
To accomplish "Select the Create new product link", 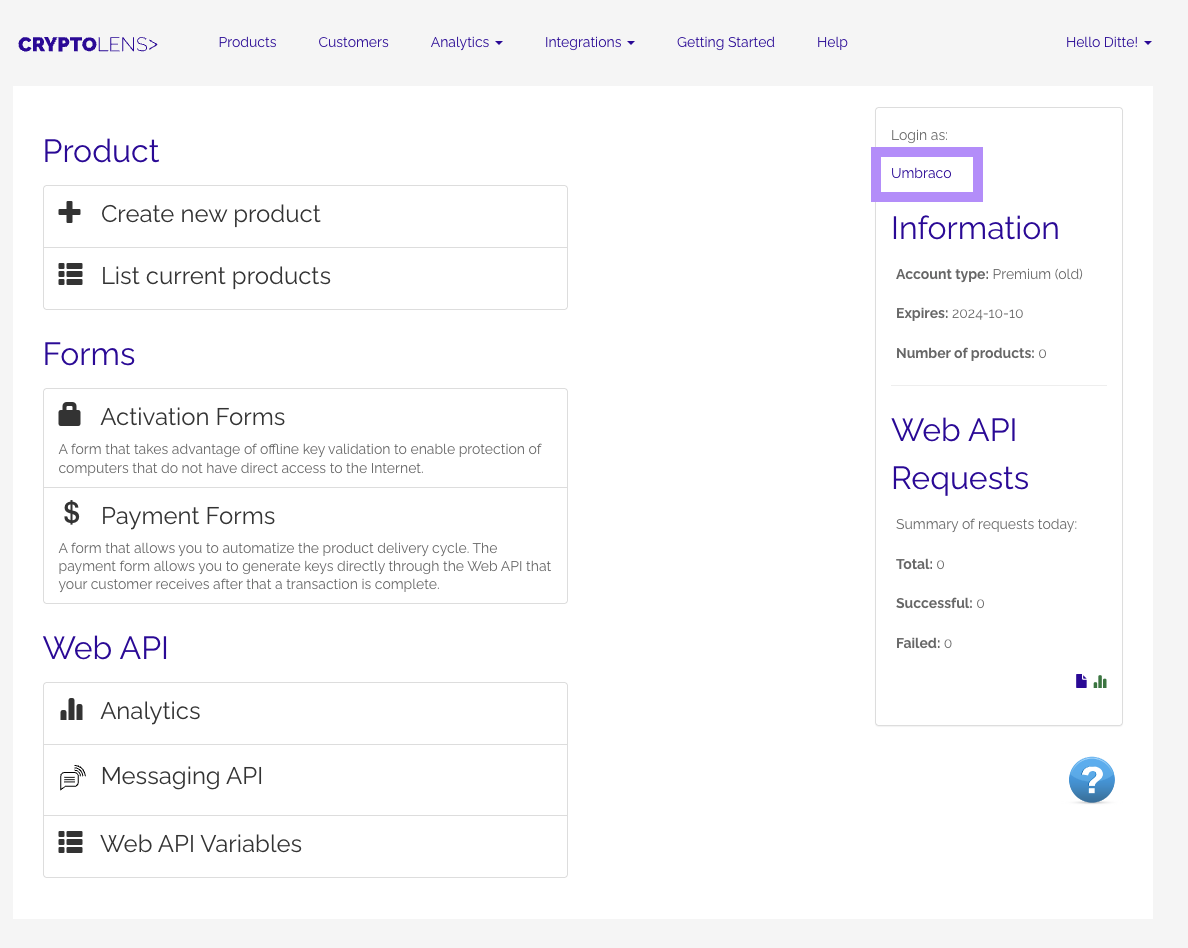I will coord(210,214).
